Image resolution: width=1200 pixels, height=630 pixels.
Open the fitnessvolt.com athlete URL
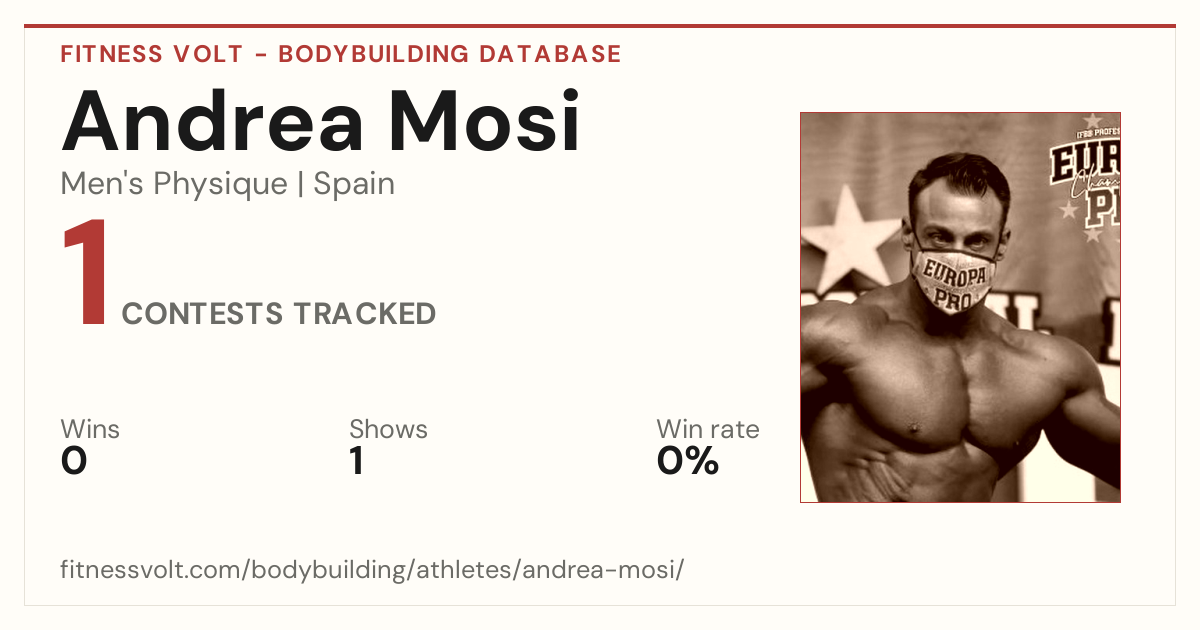[x=372, y=571]
